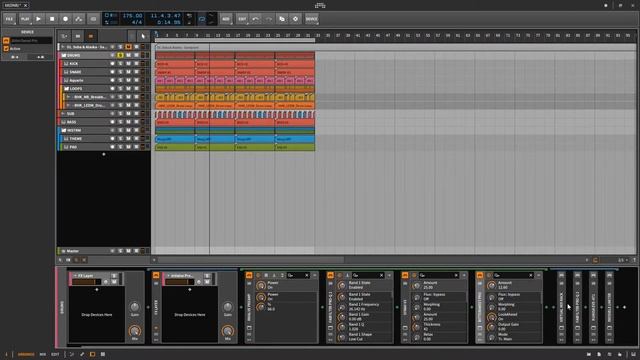
Task: Switch to the ARRANGE view tab
Action: [x=26, y=354]
